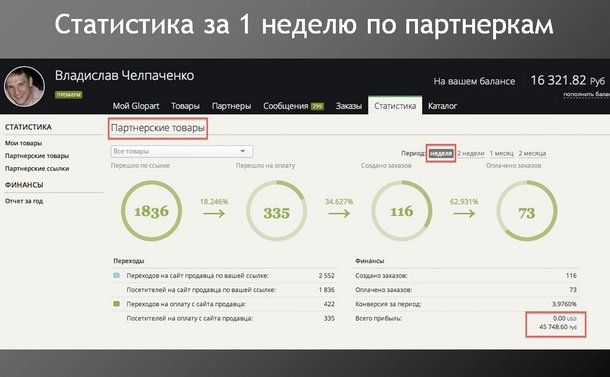Open Отчет за год report link

click(x=24, y=201)
